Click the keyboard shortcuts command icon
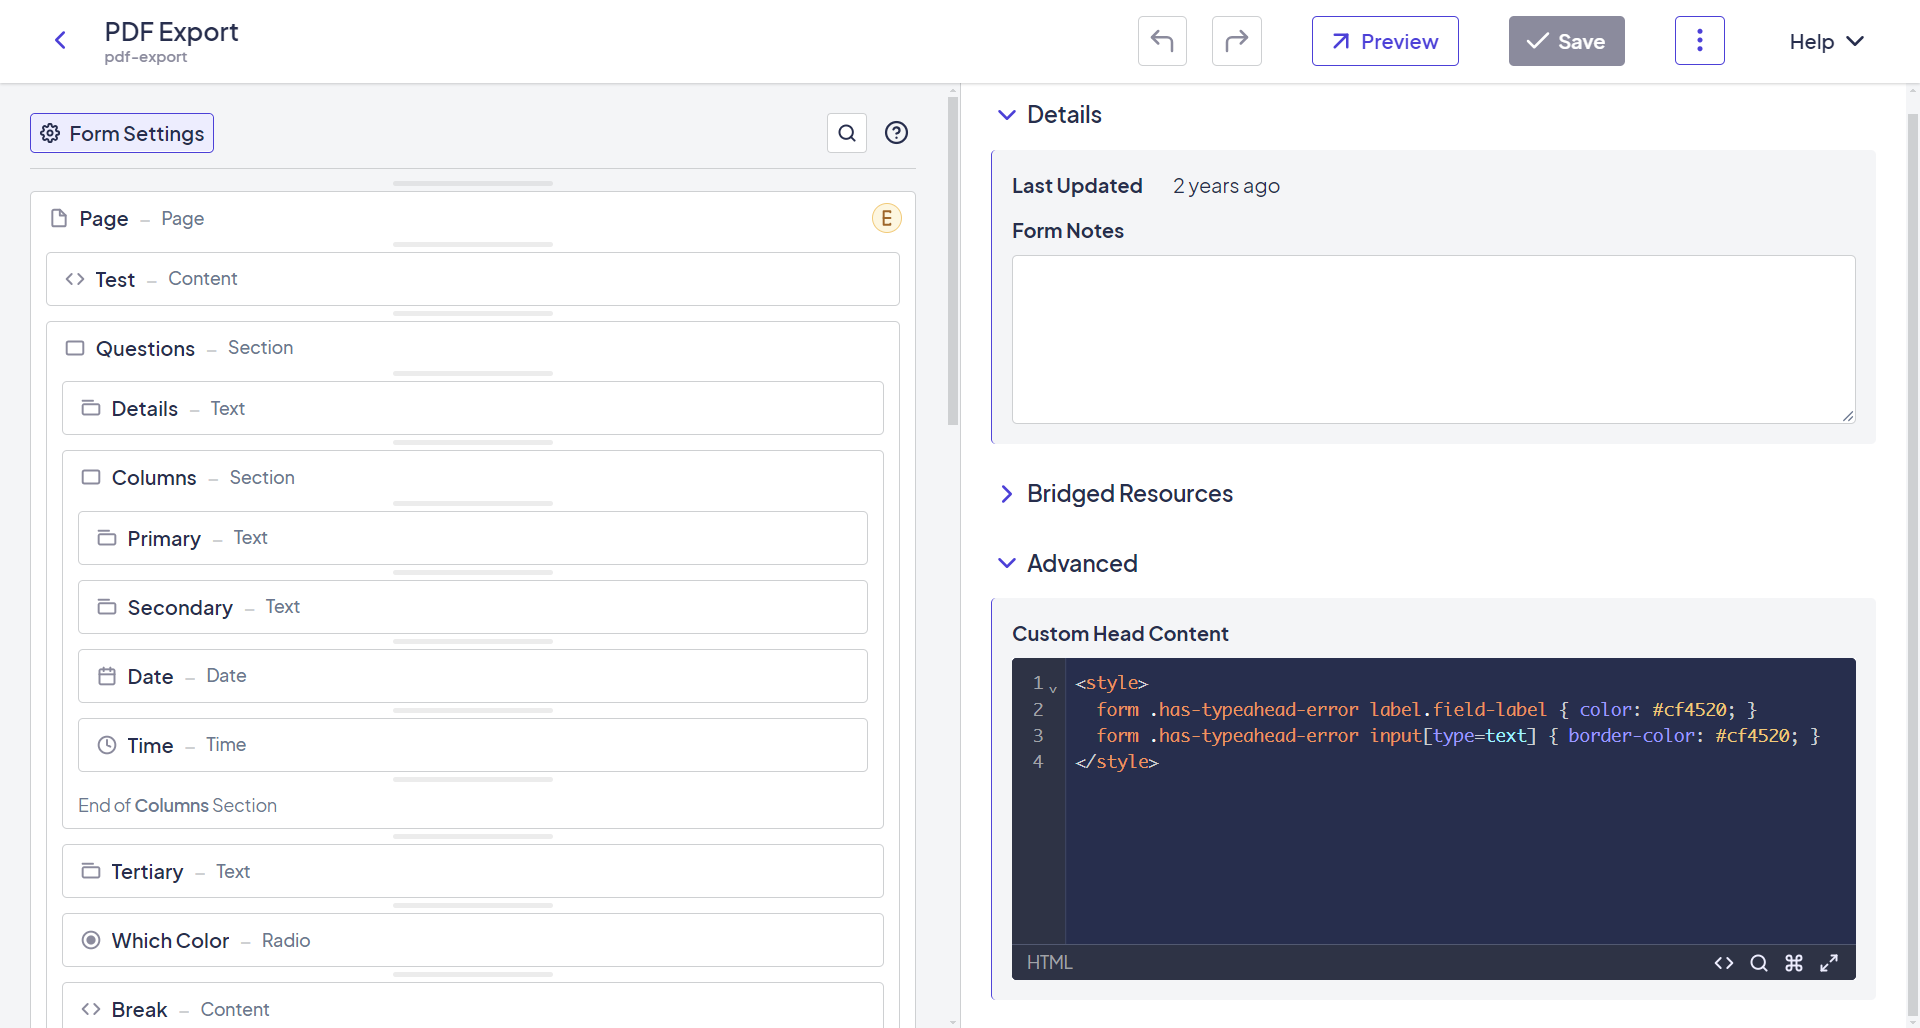Image resolution: width=1920 pixels, height=1028 pixels. (1794, 963)
